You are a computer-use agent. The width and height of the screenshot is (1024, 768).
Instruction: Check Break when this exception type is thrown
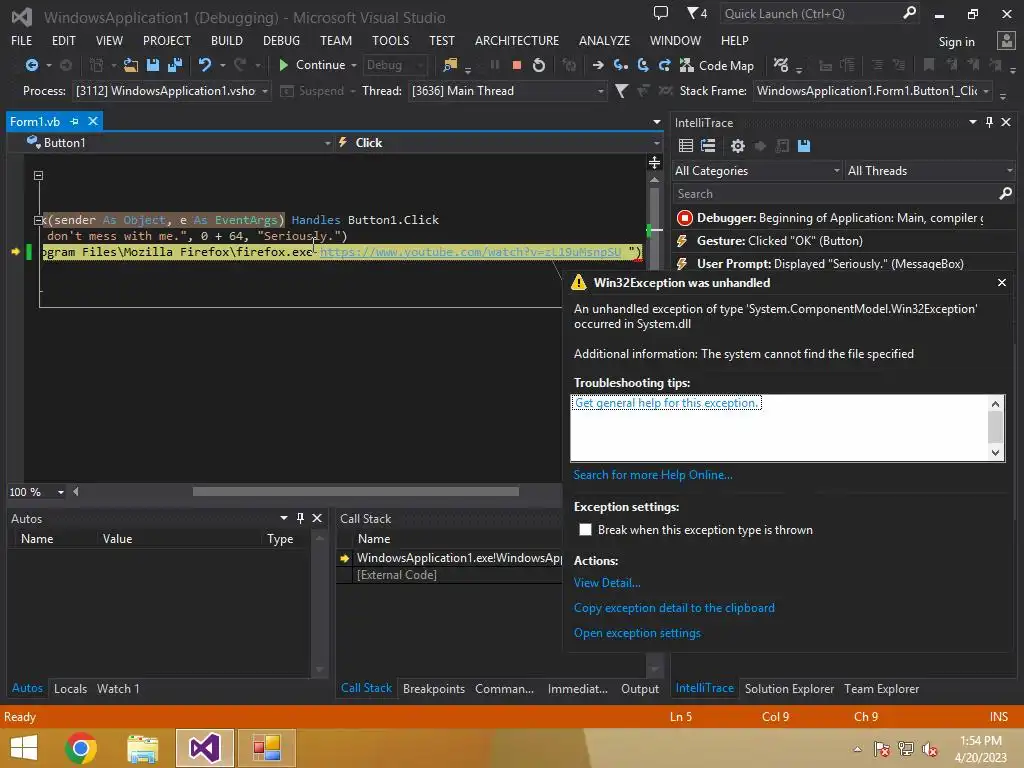[x=585, y=530]
